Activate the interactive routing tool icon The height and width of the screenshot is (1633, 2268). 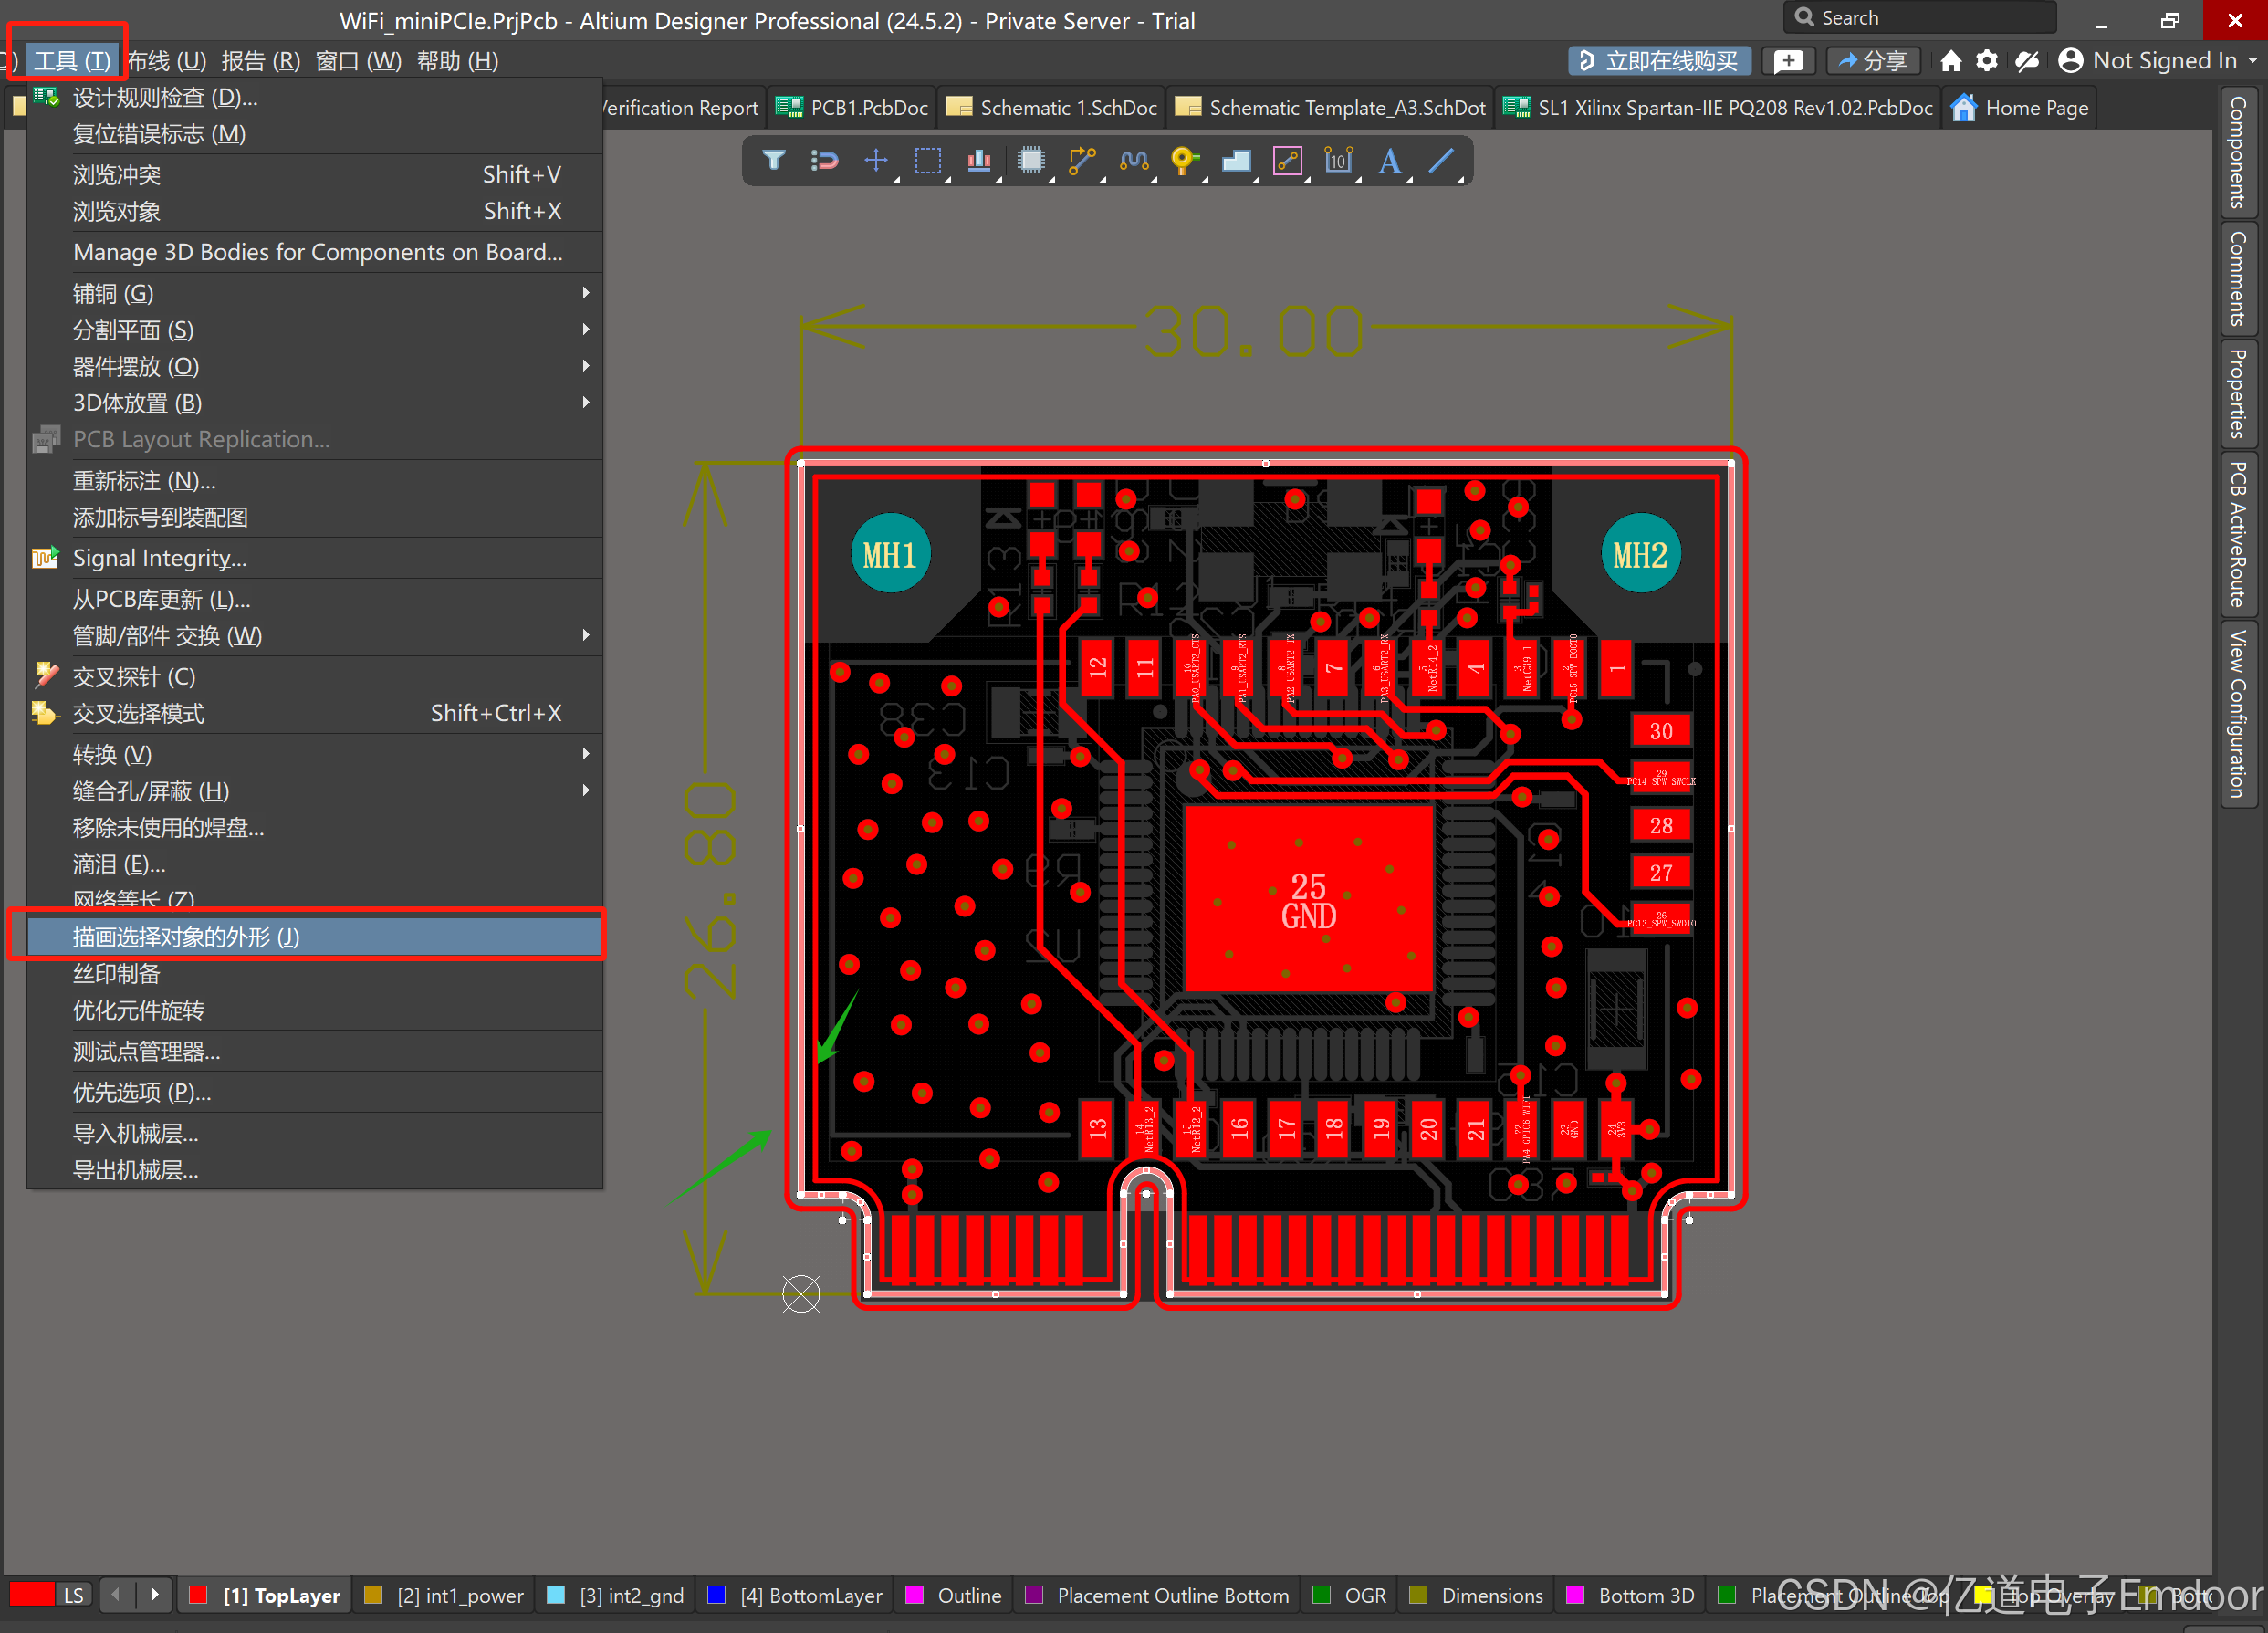coord(1082,161)
